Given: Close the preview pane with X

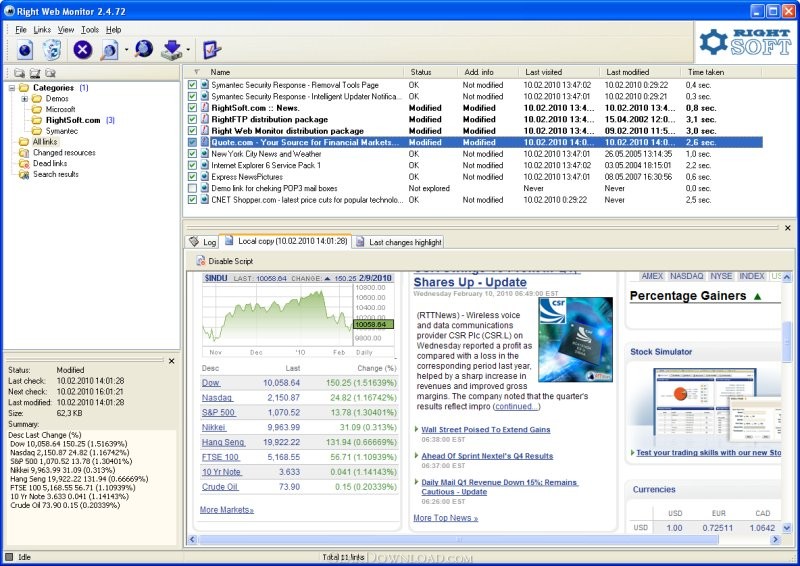Looking at the screenshot, I should pyautogui.click(x=787, y=228).
